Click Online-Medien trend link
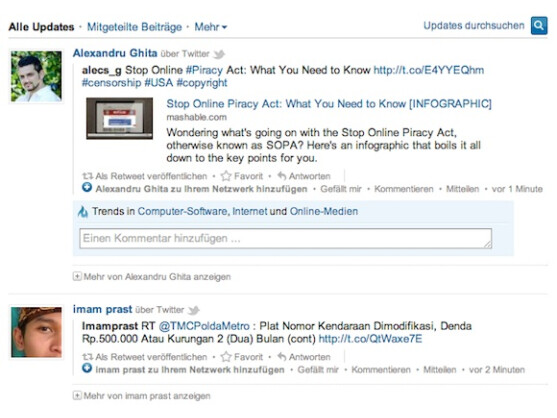The width and height of the screenshot is (557, 418). [324, 211]
